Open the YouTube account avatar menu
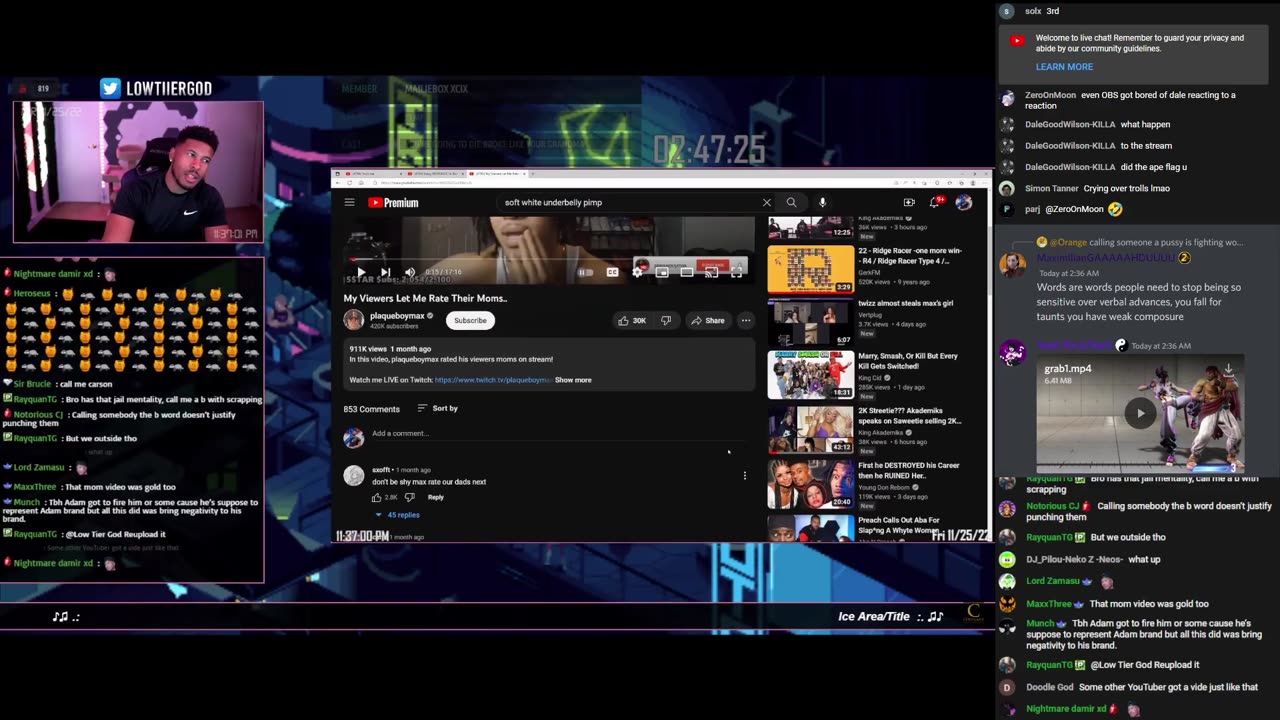Image resolution: width=1280 pixels, height=720 pixels. [x=963, y=202]
